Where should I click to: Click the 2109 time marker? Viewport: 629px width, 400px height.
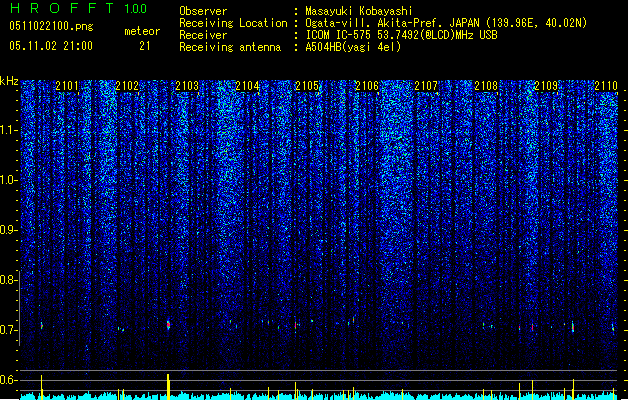tap(546, 85)
